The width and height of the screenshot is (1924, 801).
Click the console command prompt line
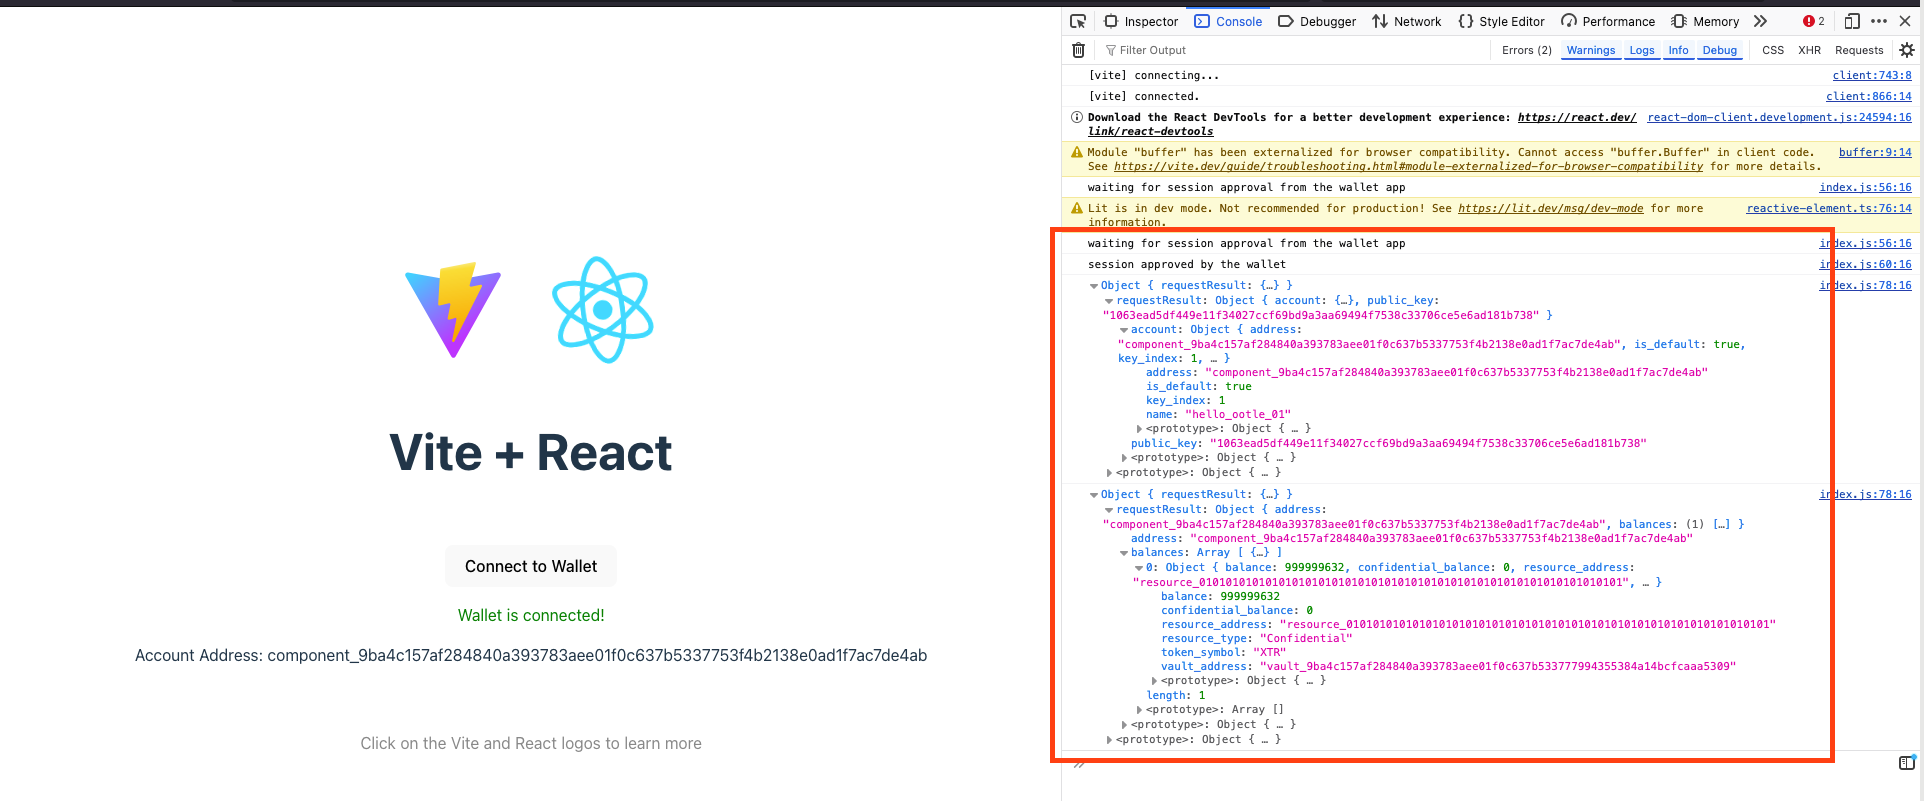[1480, 764]
